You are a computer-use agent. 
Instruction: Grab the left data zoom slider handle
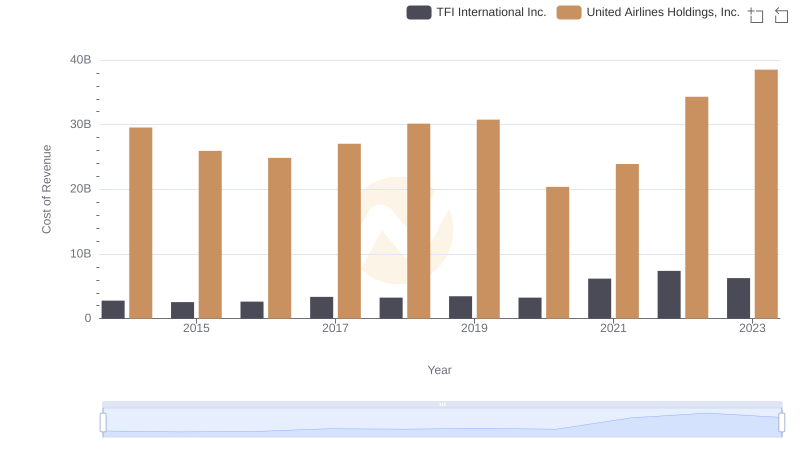(103, 423)
